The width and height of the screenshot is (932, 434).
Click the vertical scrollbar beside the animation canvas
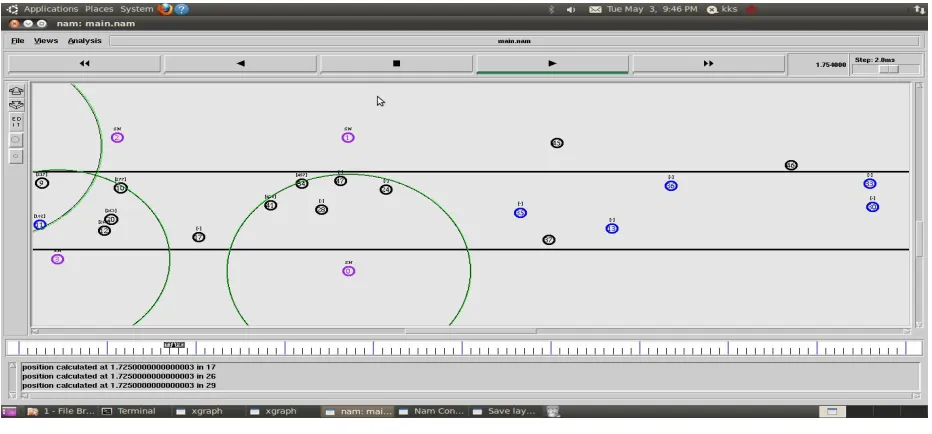click(919, 205)
